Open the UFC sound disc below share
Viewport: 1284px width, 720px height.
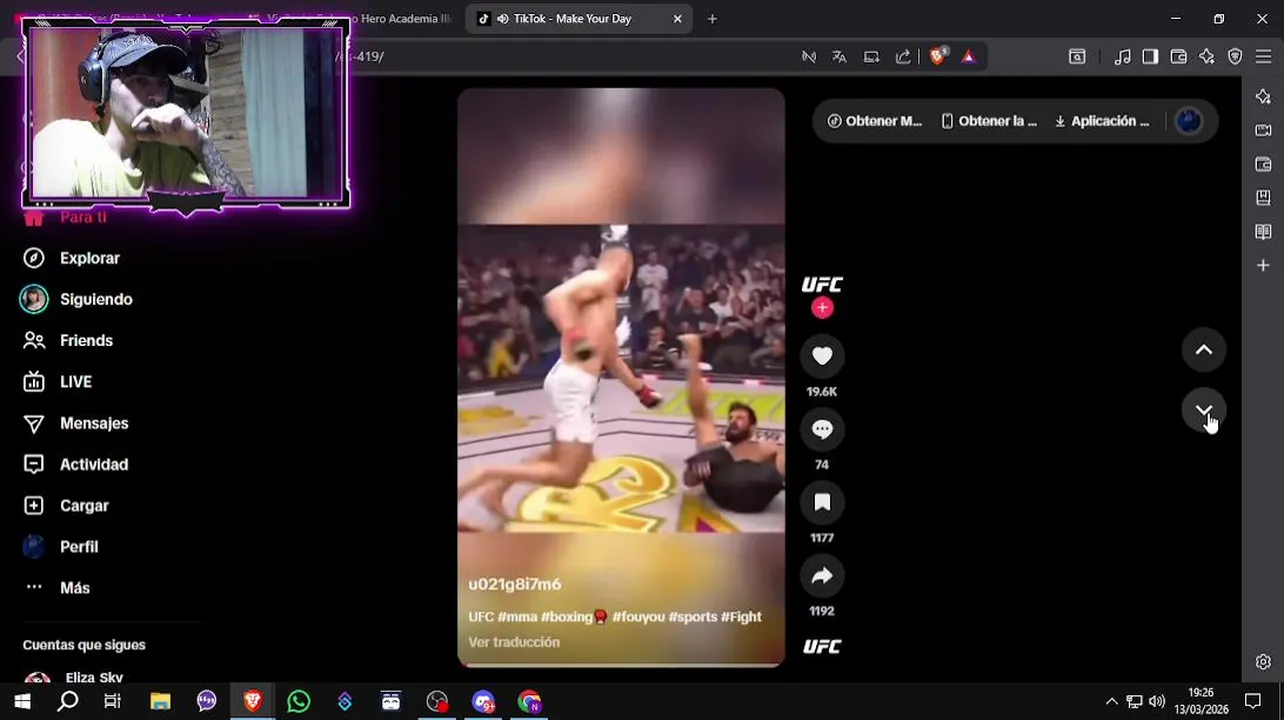(822, 646)
